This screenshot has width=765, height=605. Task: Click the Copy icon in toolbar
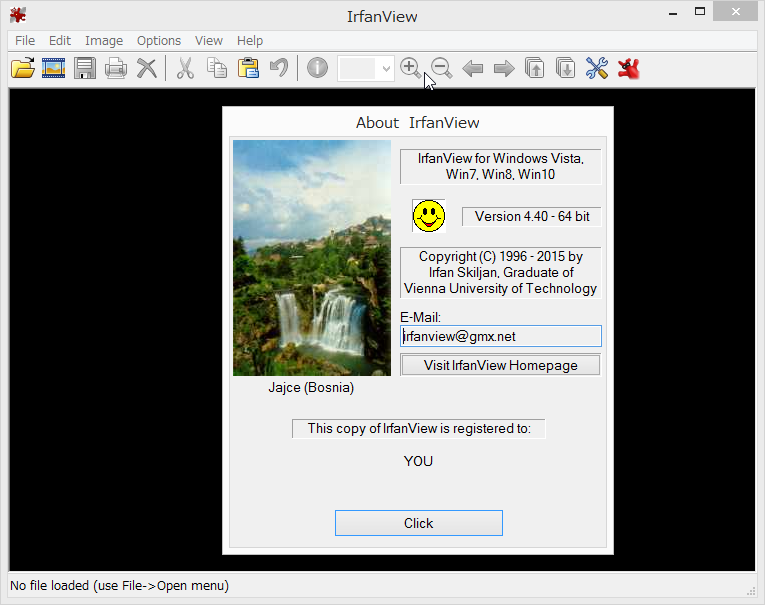pyautogui.click(x=217, y=68)
